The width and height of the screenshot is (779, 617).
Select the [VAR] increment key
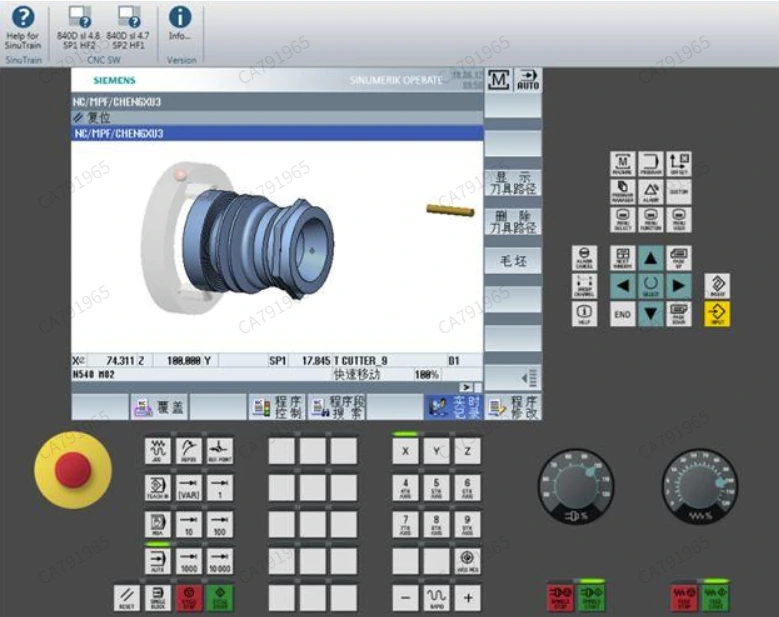pyautogui.click(x=189, y=487)
